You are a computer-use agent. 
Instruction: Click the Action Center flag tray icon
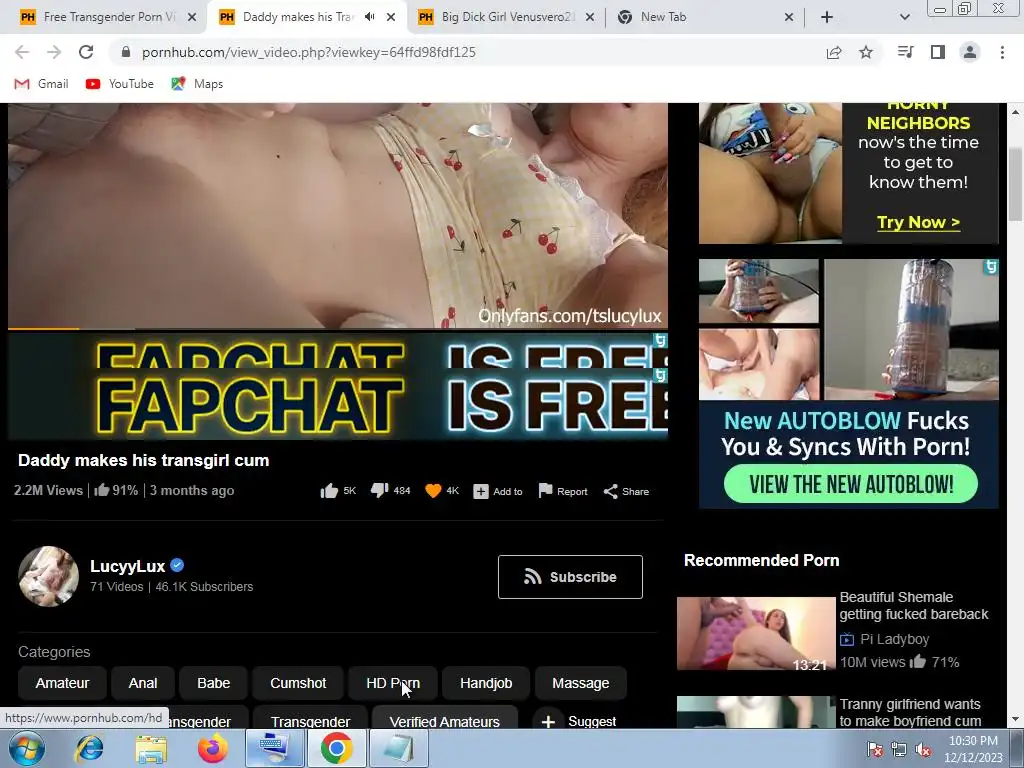[x=874, y=749]
